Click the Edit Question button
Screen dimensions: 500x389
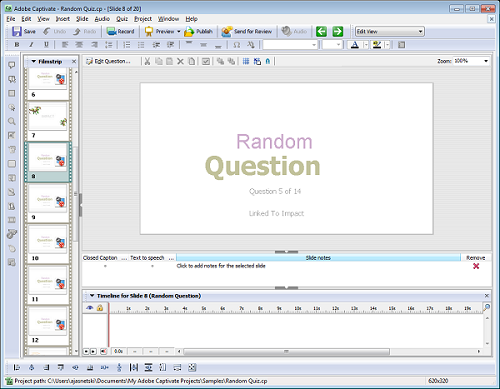108,61
